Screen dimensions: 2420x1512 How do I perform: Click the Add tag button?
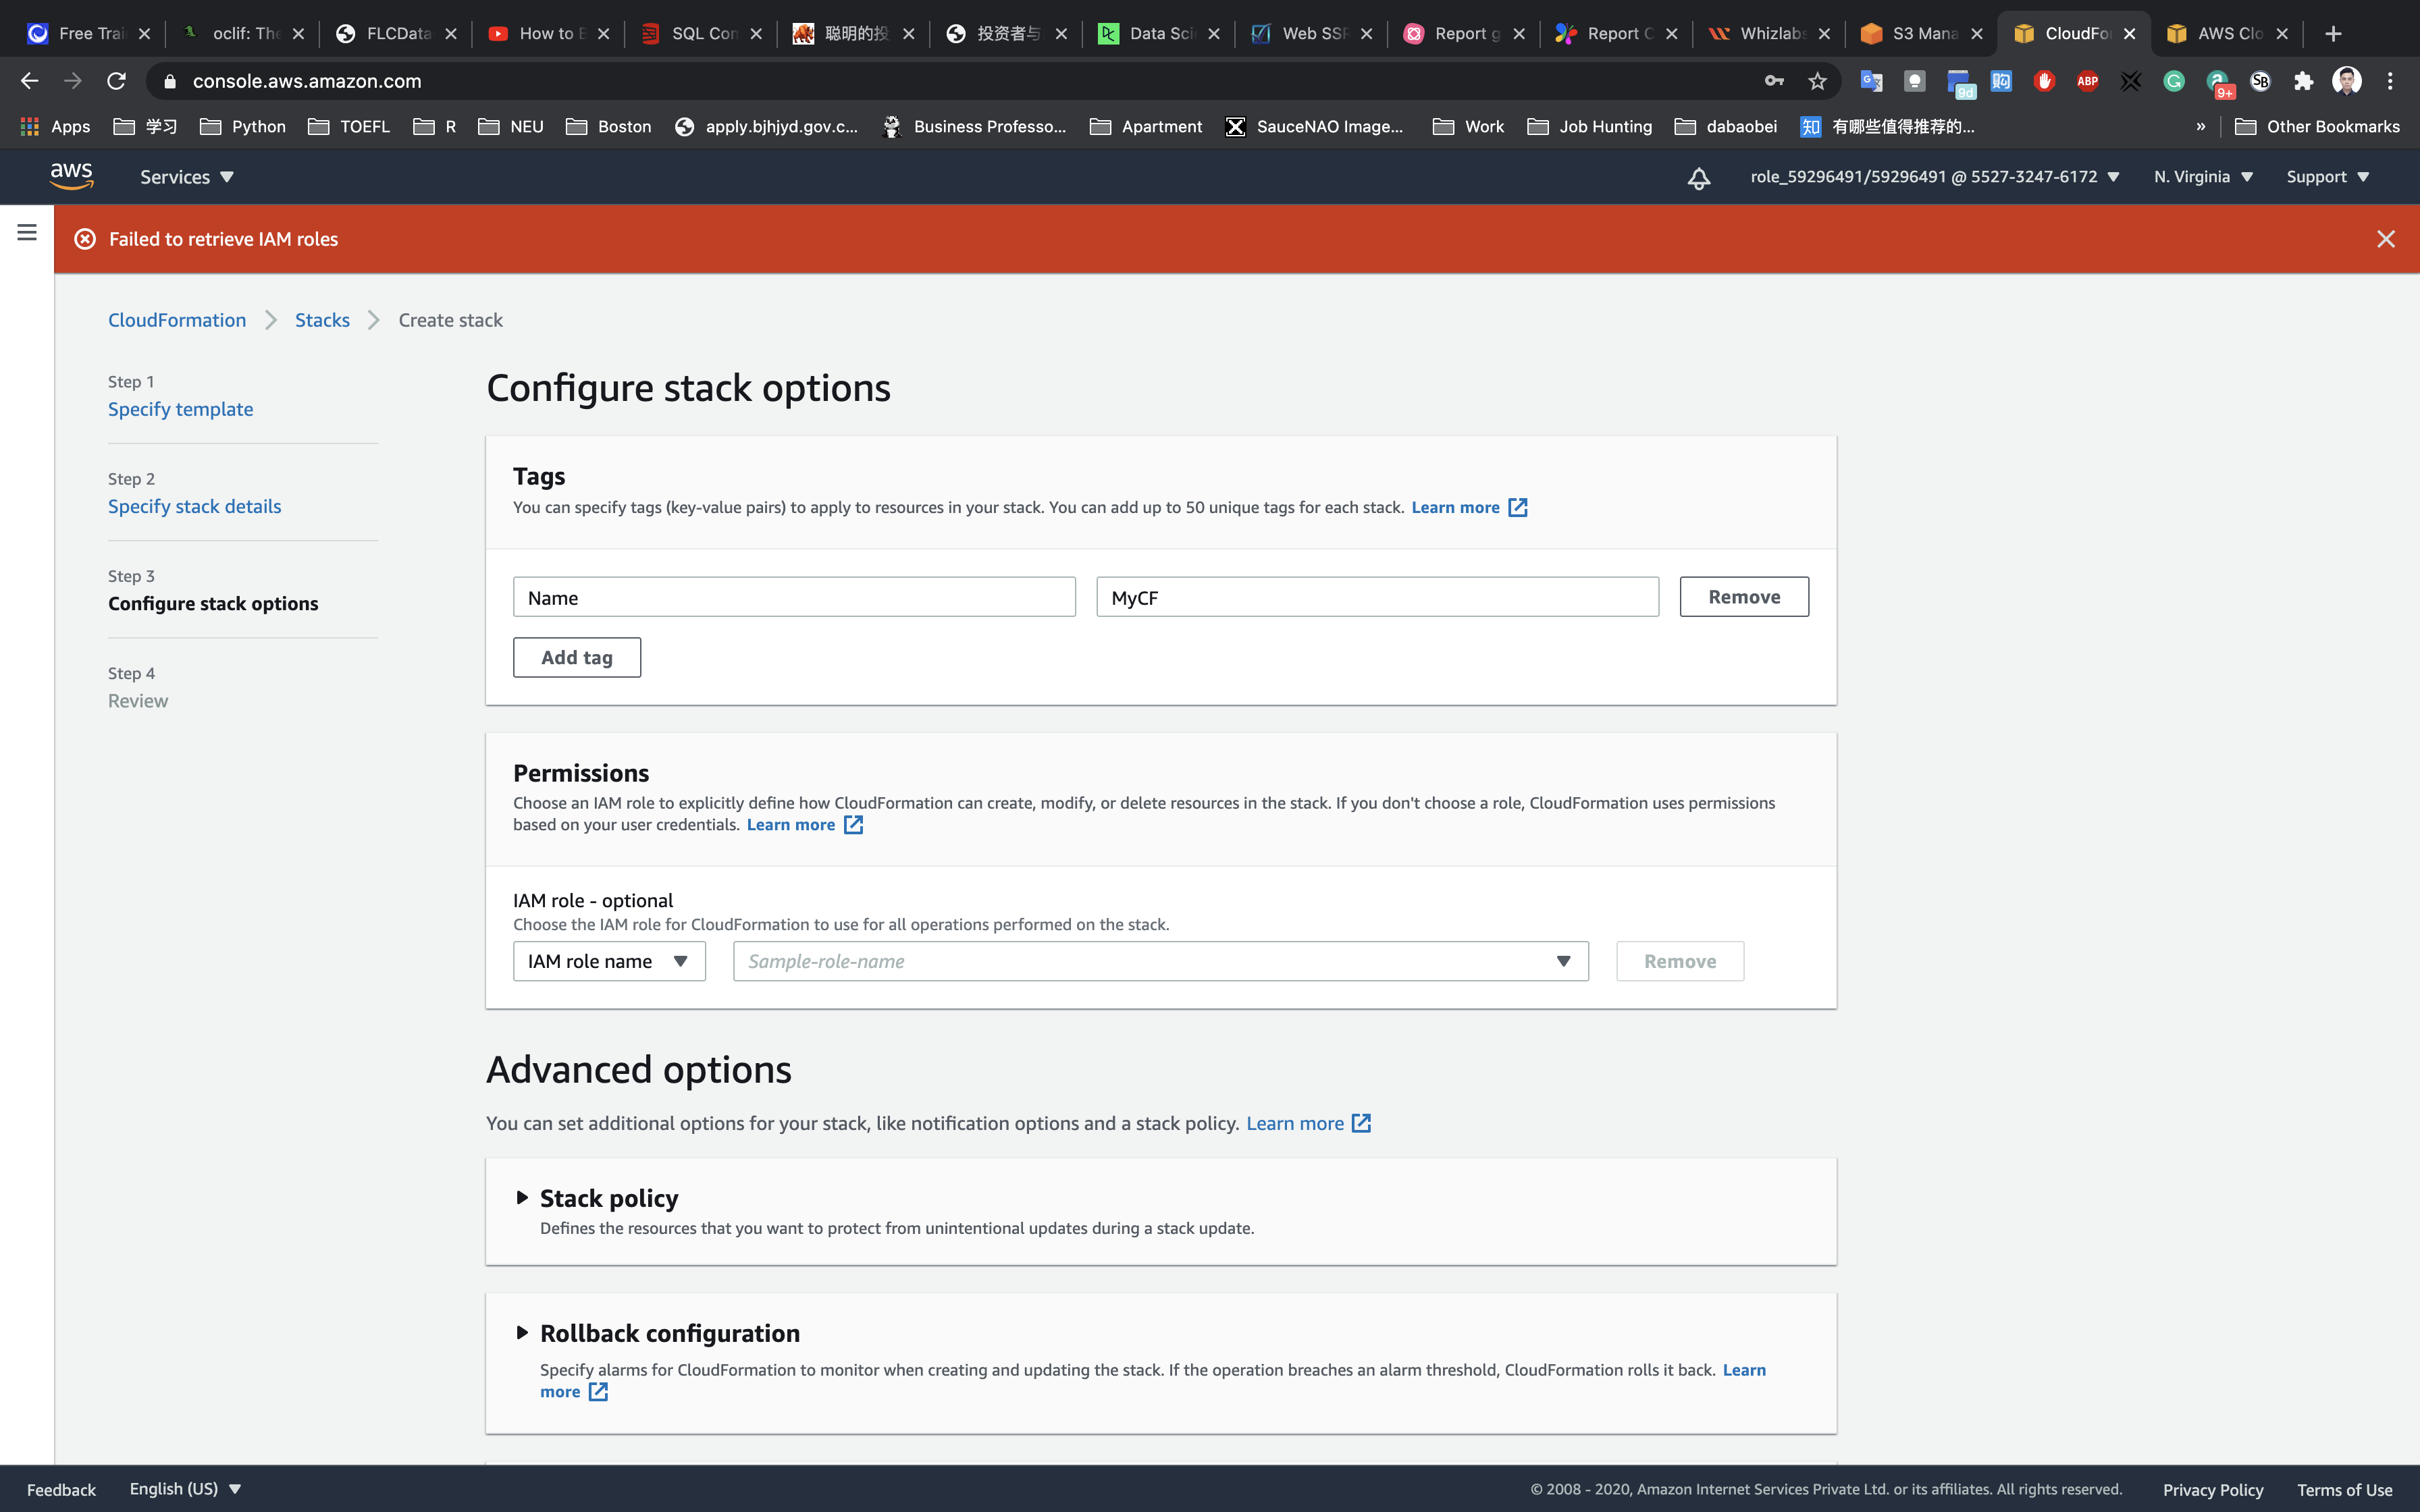[x=577, y=657]
